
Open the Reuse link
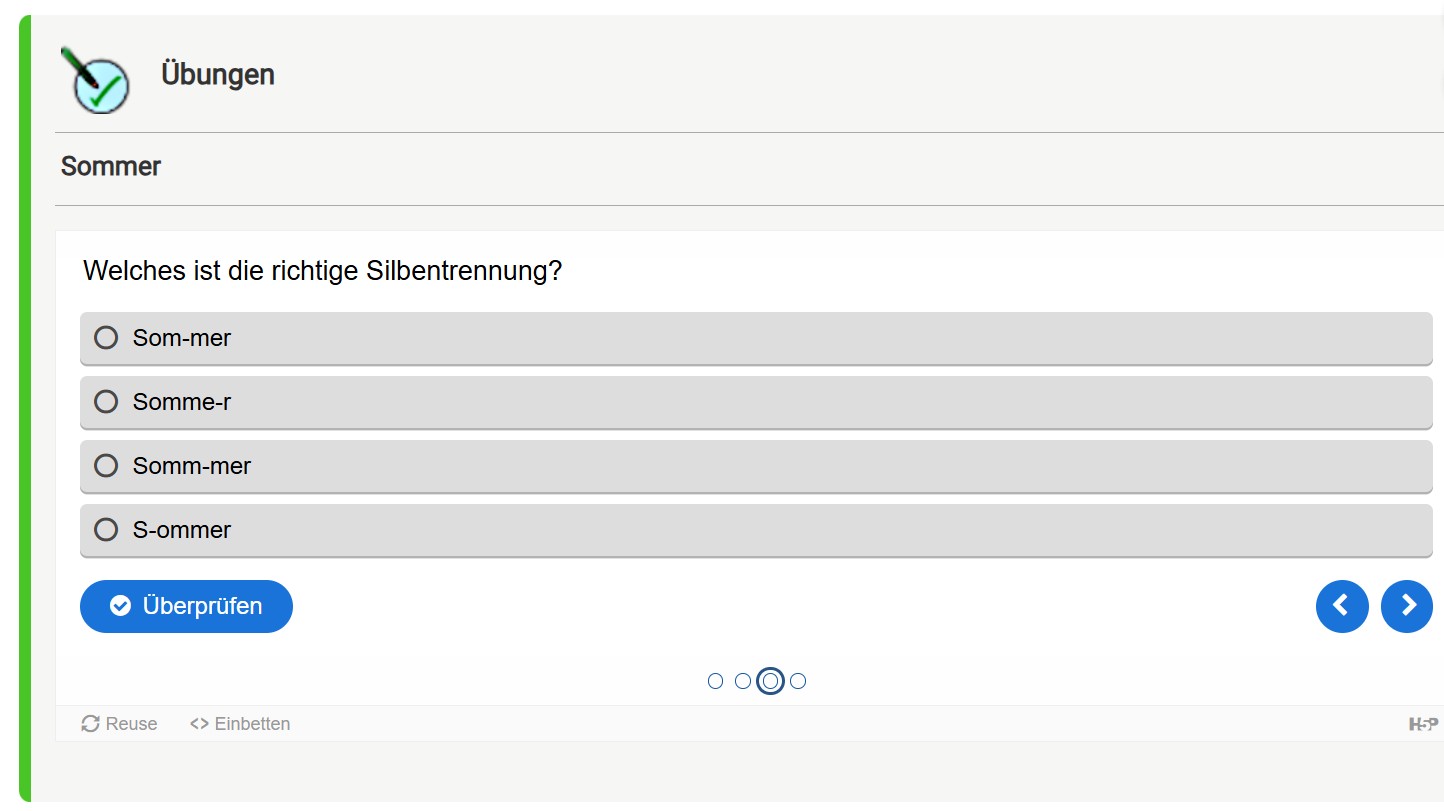(120, 724)
